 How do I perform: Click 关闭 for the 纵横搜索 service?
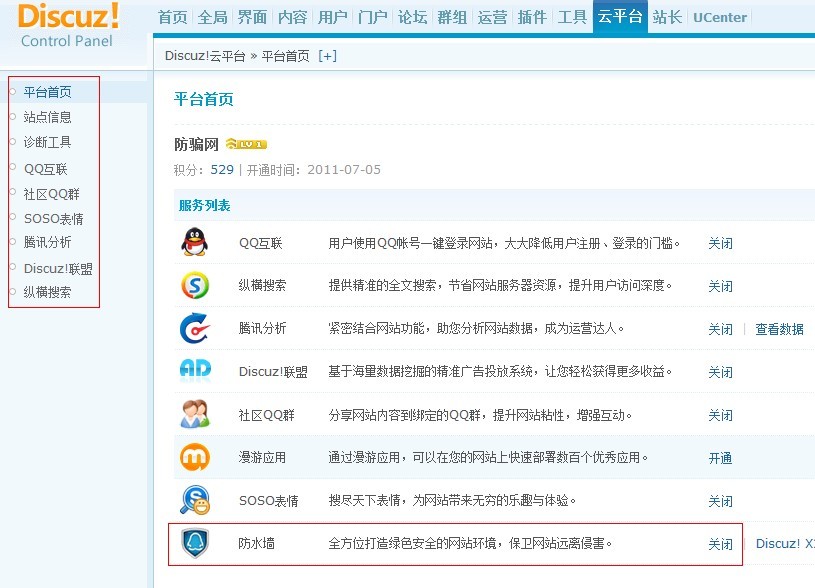click(x=720, y=286)
